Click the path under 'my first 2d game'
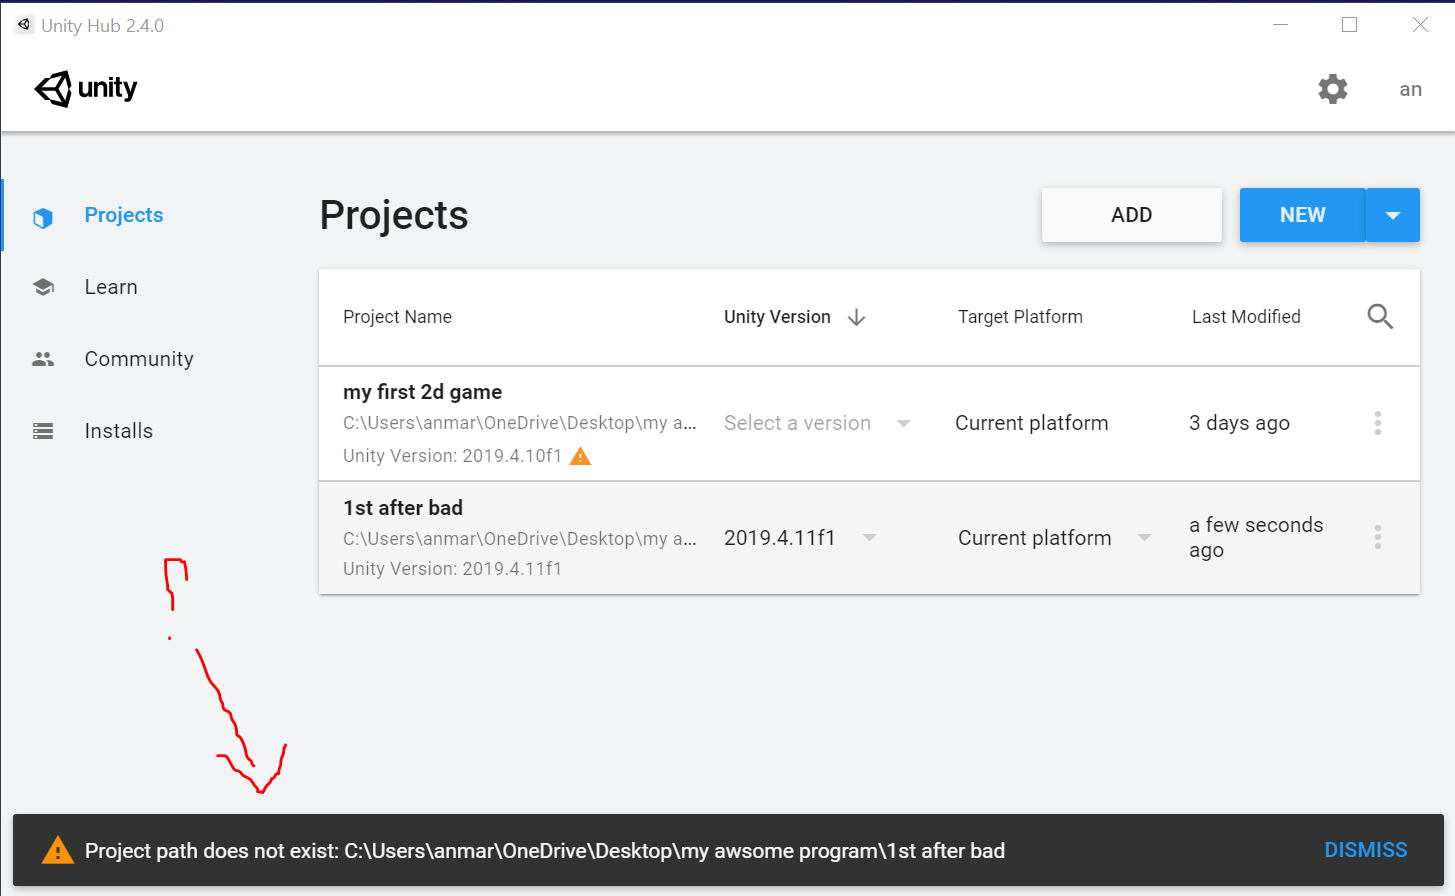The width and height of the screenshot is (1455, 896). coord(520,423)
